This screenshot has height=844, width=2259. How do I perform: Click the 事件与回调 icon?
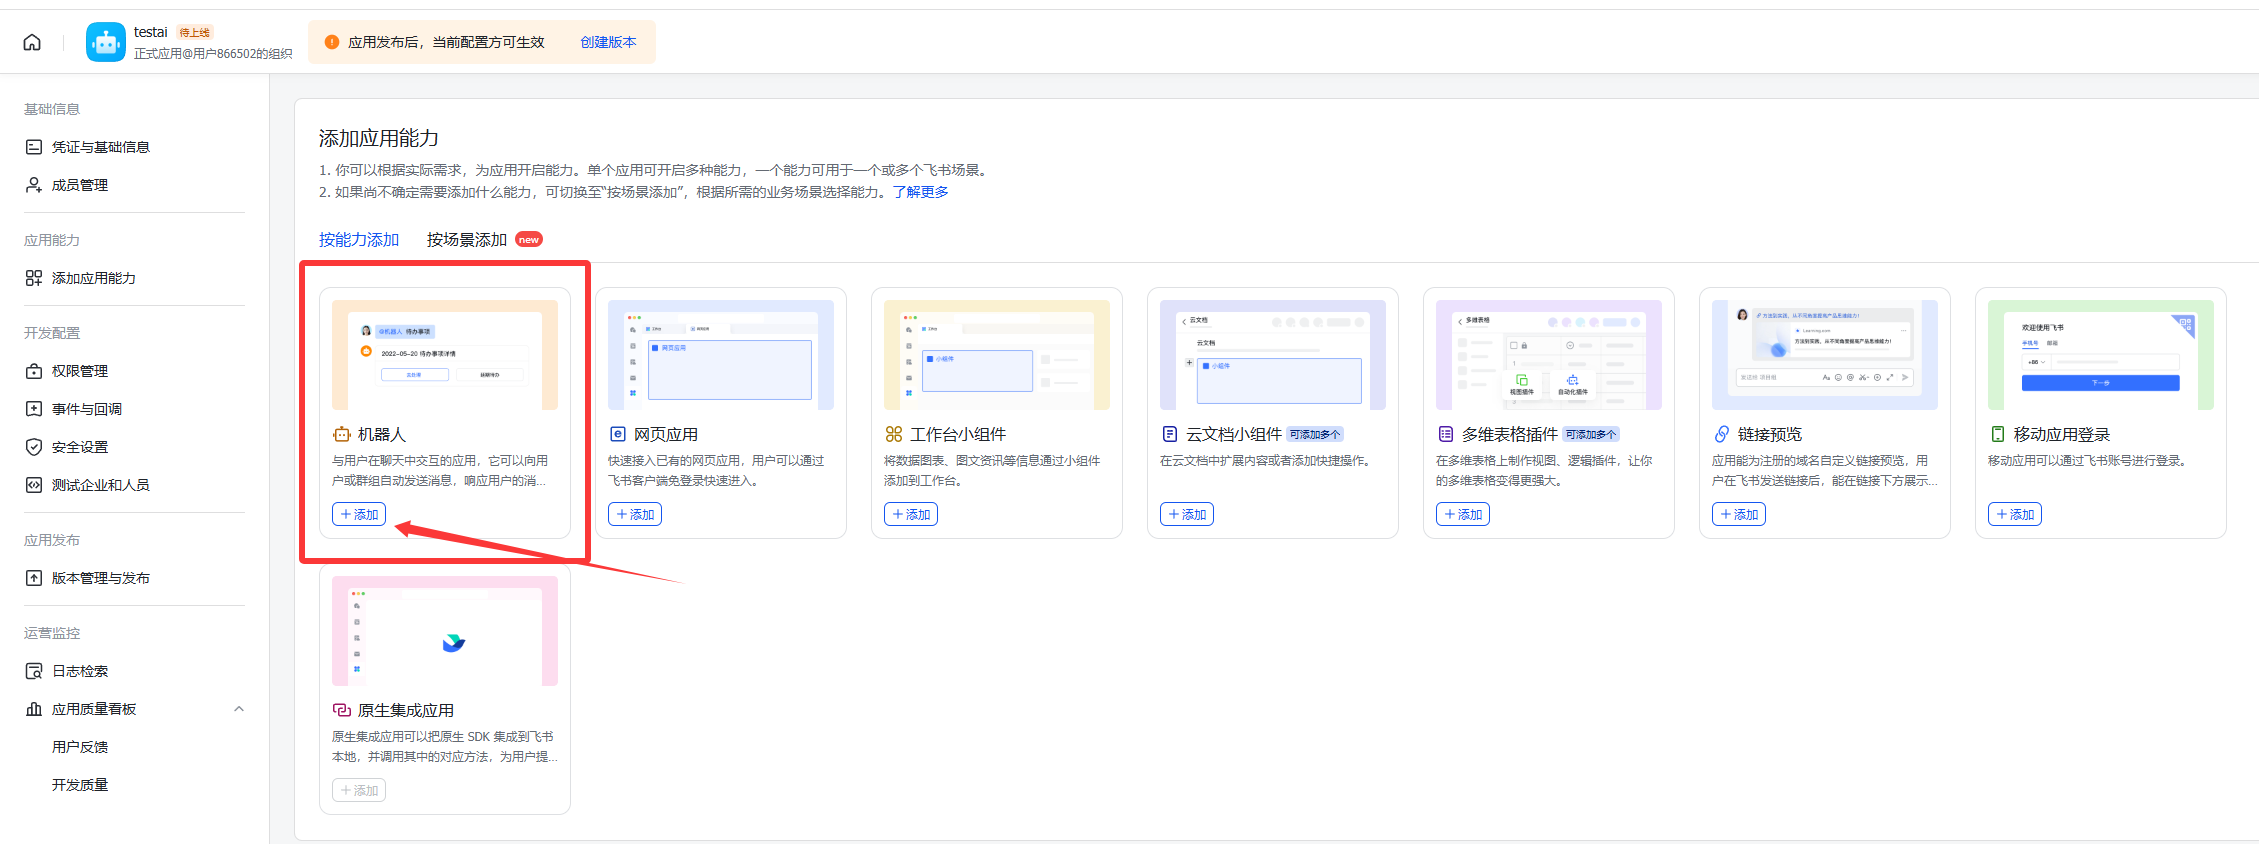(x=34, y=409)
